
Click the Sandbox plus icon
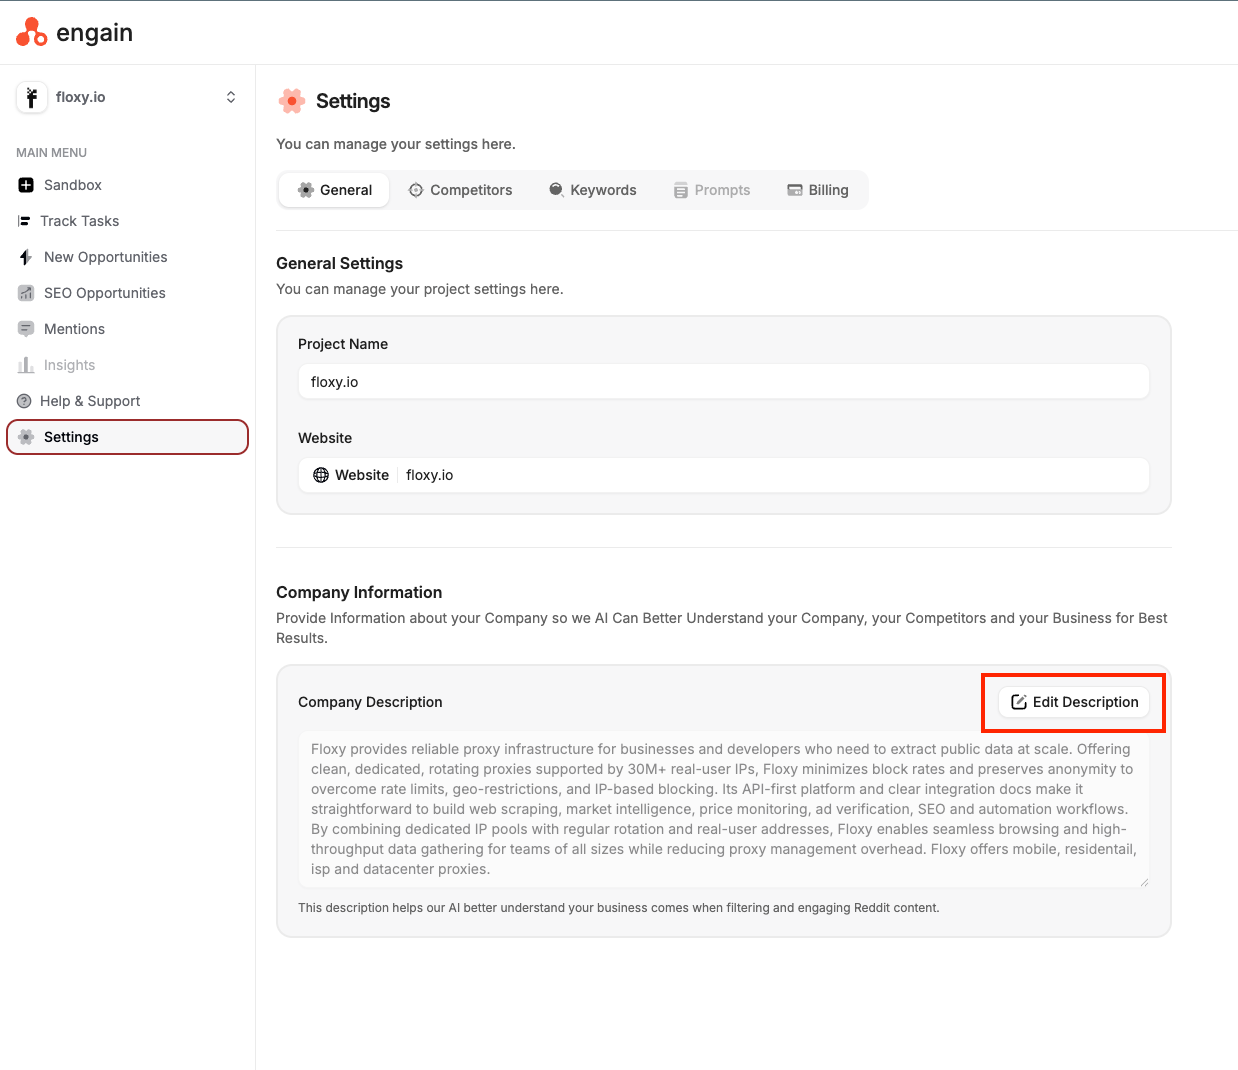(x=26, y=185)
